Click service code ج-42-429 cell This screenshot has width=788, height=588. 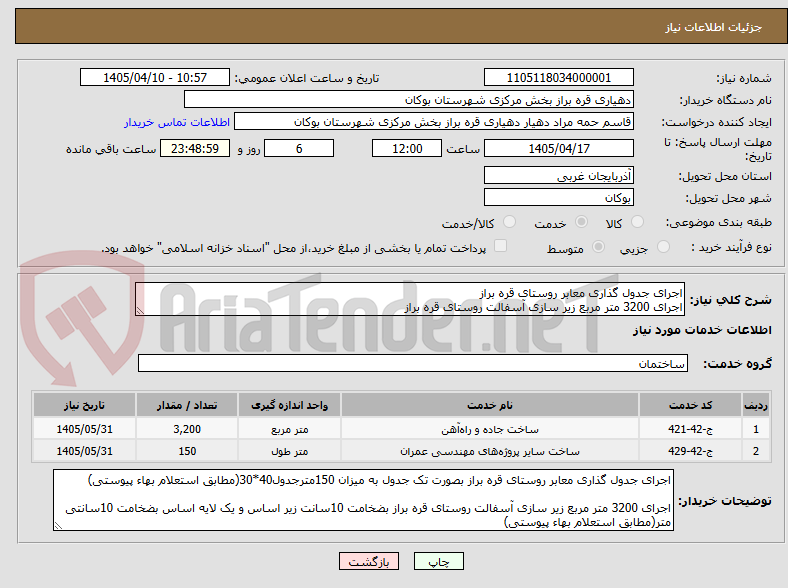click(691, 451)
